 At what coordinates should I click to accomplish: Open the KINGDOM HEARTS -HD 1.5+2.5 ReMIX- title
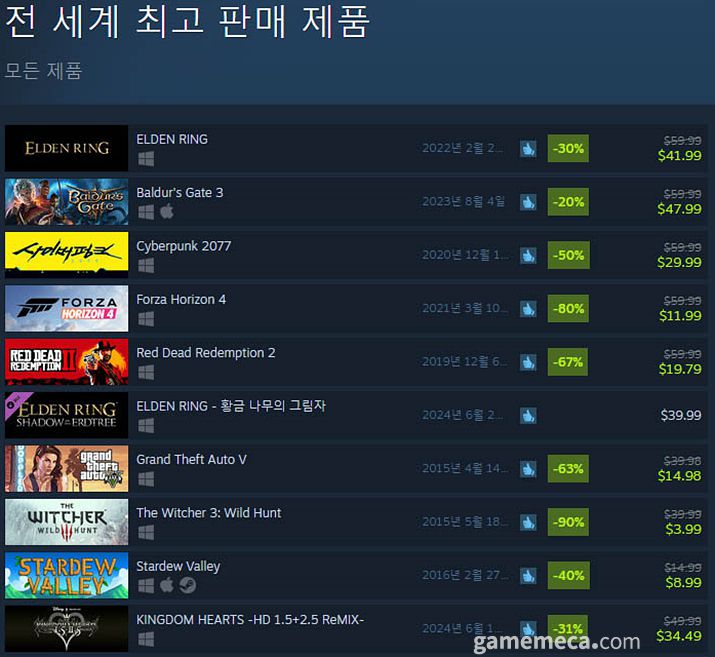pyautogui.click(x=250, y=620)
